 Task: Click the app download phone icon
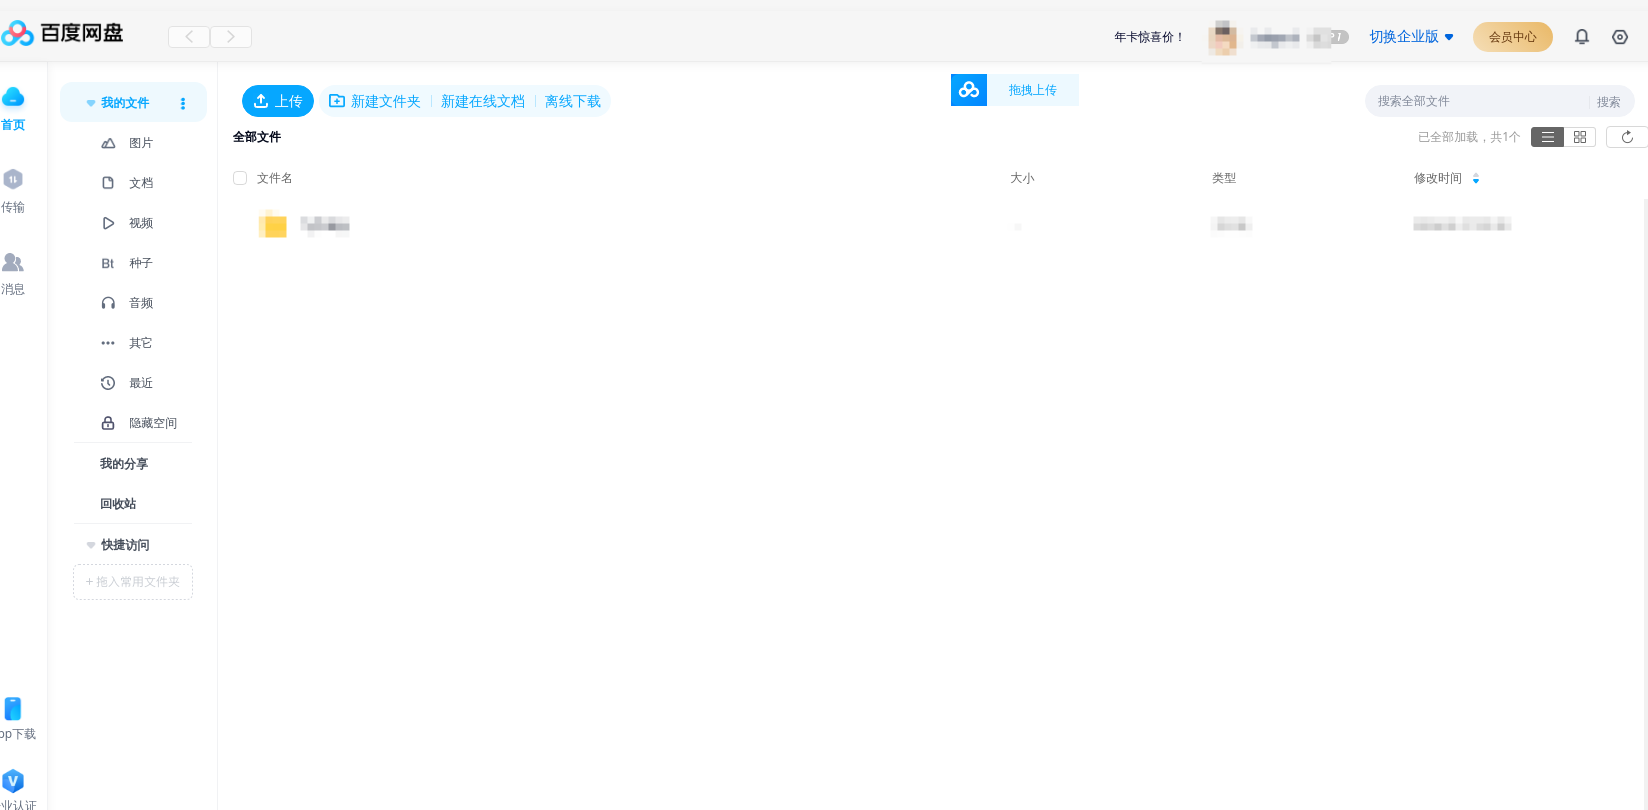click(13, 708)
